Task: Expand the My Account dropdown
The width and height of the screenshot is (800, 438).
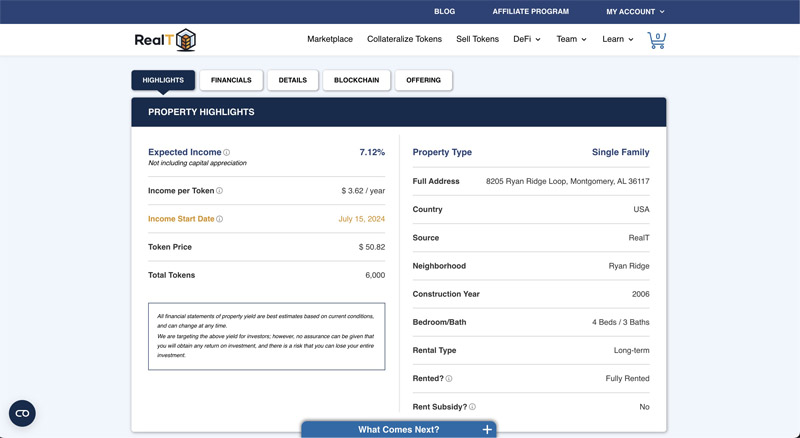Action: click(x=635, y=11)
